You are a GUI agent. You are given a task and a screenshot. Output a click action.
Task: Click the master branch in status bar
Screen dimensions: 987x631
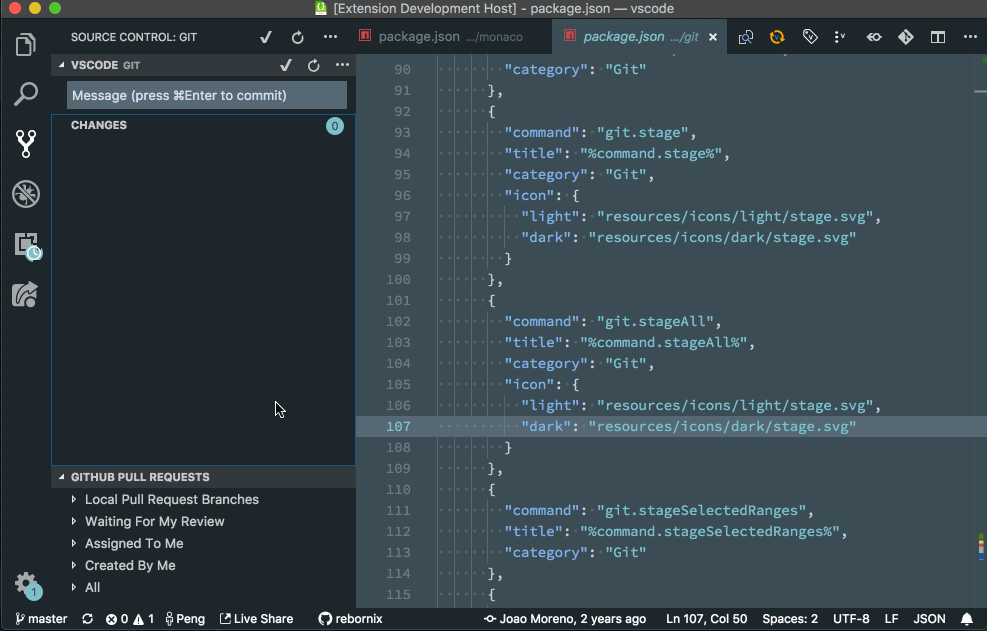coord(41,619)
